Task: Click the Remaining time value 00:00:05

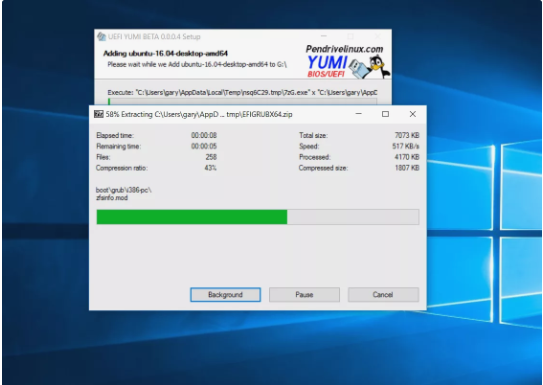Action: tap(204, 146)
